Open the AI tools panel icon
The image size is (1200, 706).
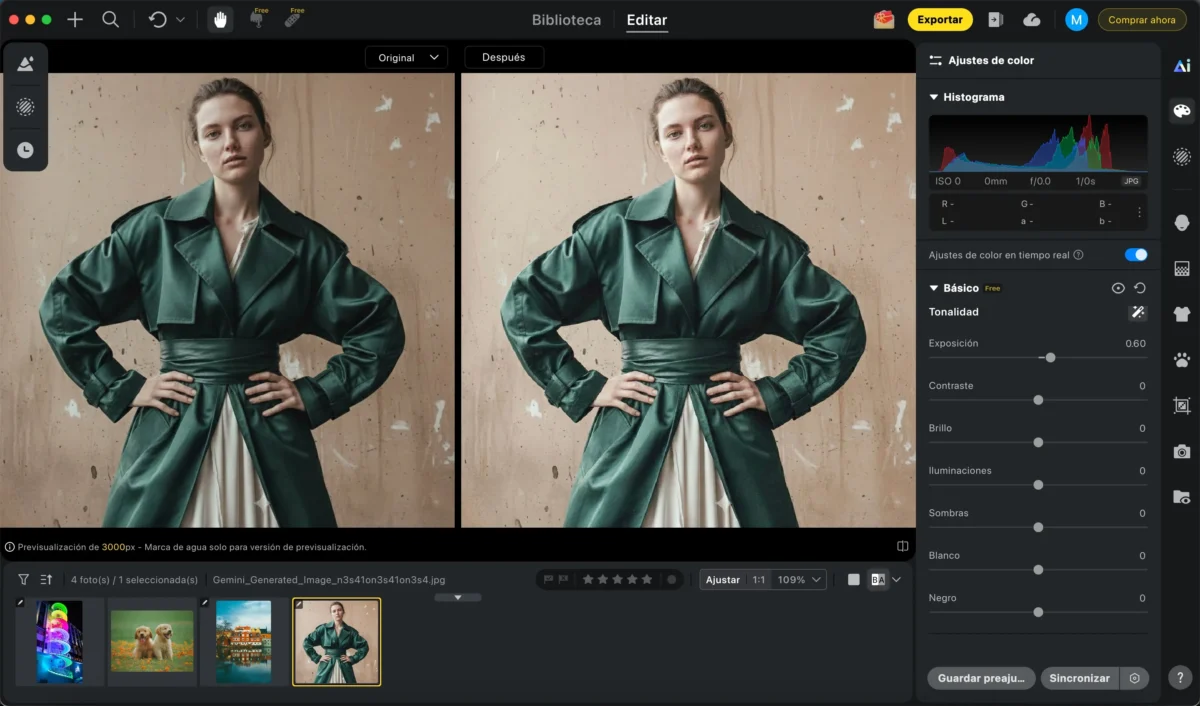pyautogui.click(x=1181, y=66)
